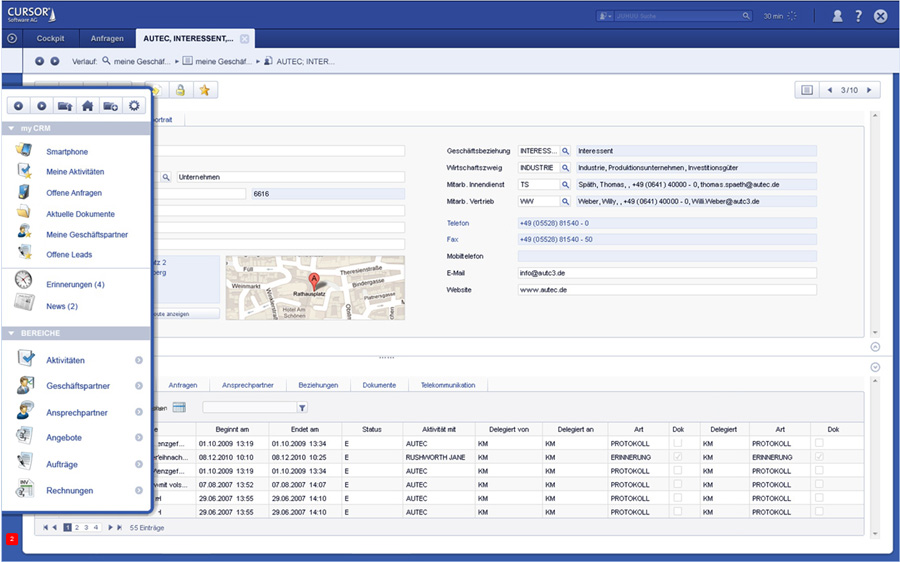
Task: Expand the Geschäftspartner submenu arrow
Action: click(x=139, y=386)
